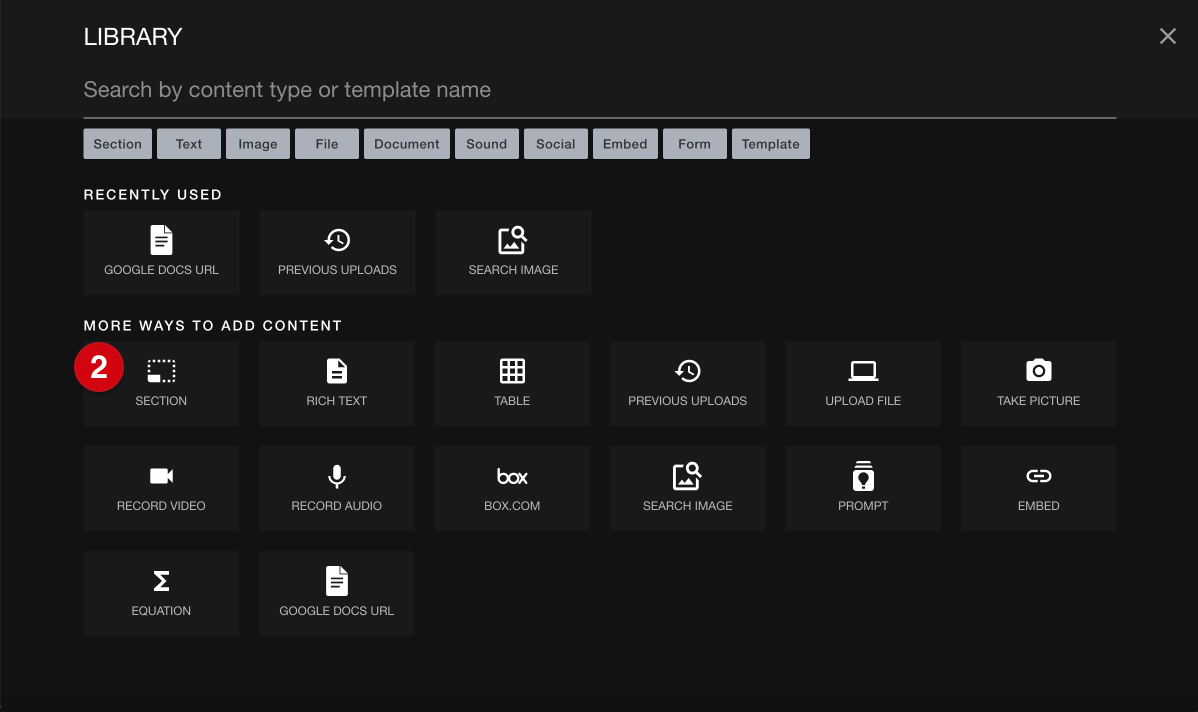Screen dimensions: 1198x712
Task: Insert an Embed link block
Action: point(1038,489)
